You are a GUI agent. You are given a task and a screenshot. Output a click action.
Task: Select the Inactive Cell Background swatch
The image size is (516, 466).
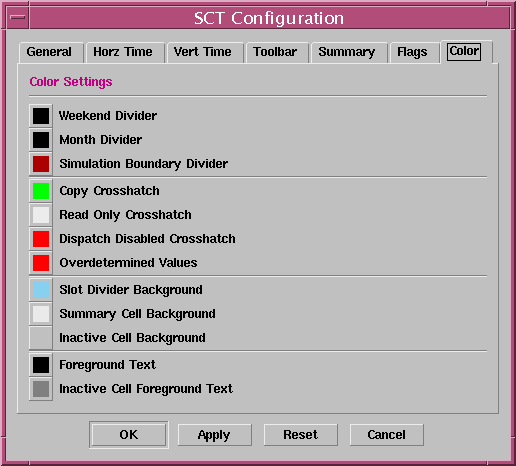click(x=41, y=338)
